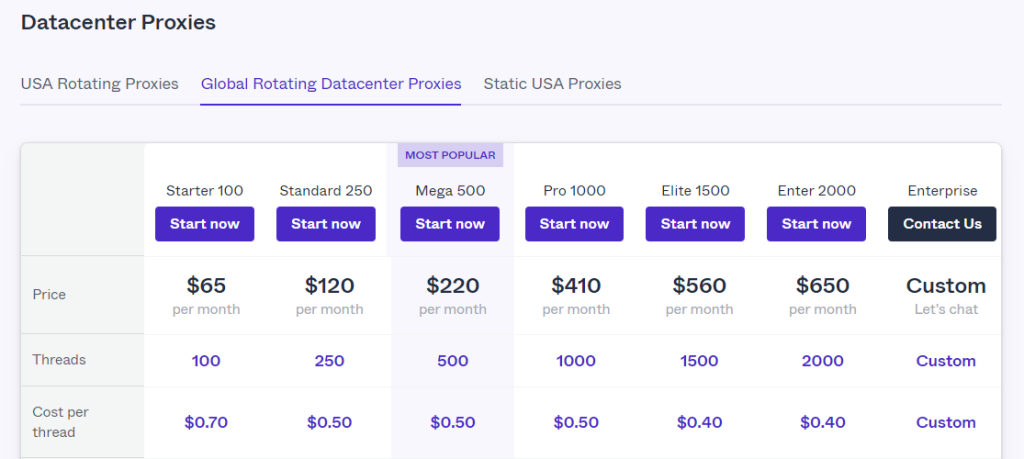
Task: Click the Custom threads value for Enterprise
Action: coord(946,361)
